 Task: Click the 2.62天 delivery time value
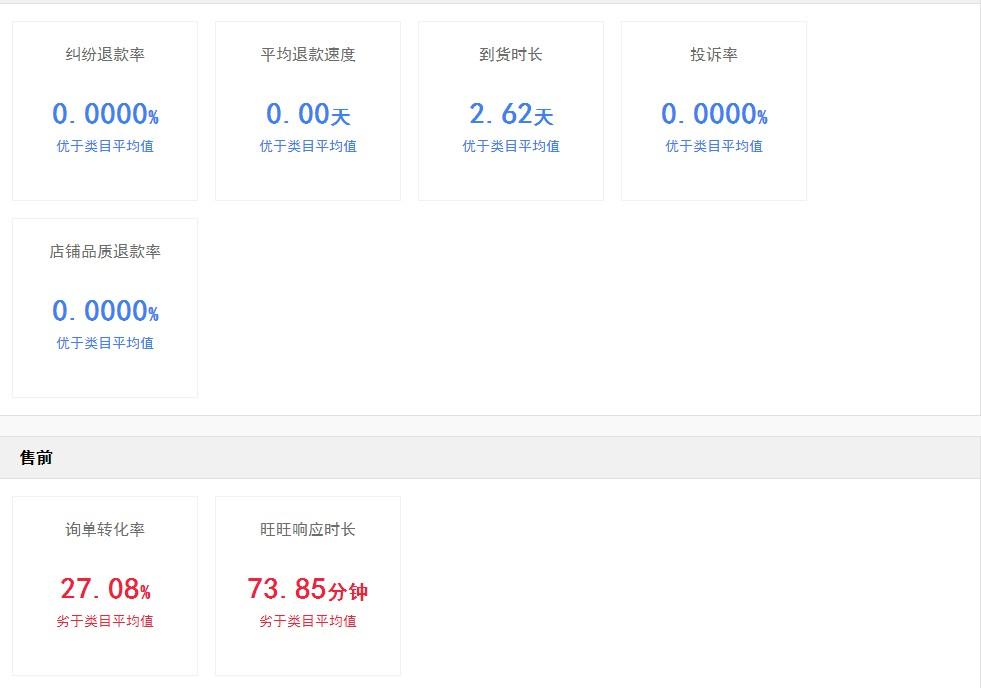[509, 114]
